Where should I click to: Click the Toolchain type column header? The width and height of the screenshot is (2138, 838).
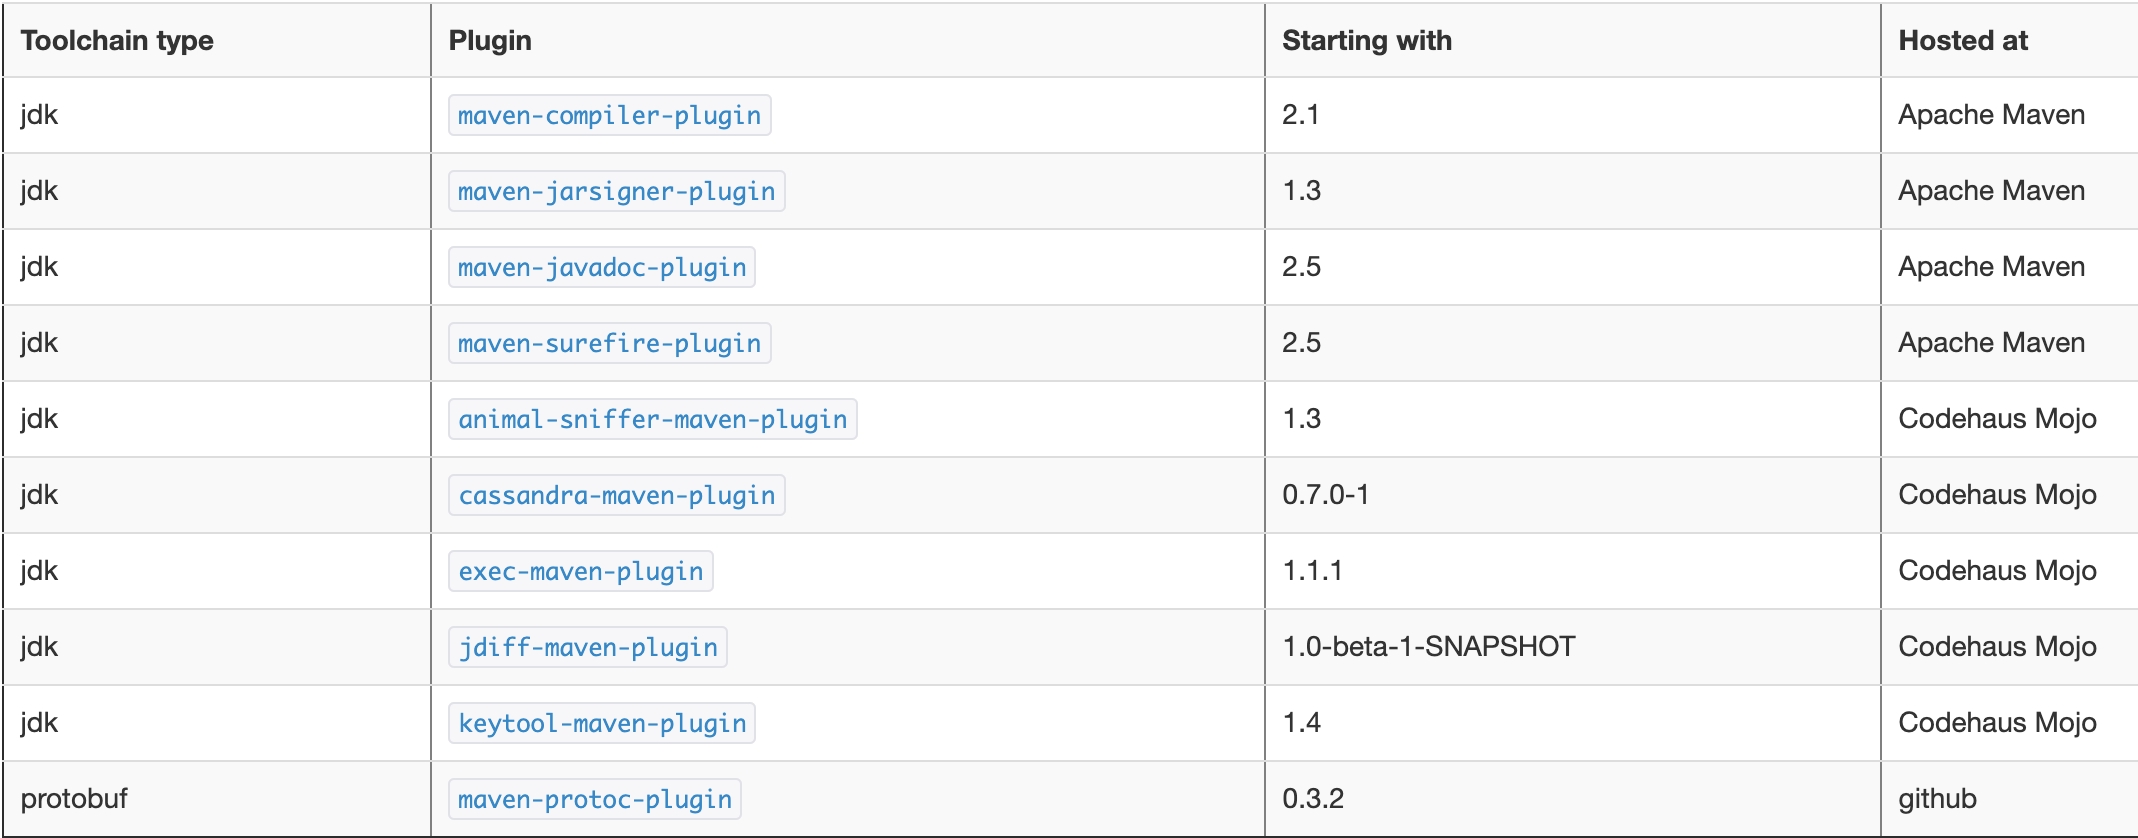point(117,41)
